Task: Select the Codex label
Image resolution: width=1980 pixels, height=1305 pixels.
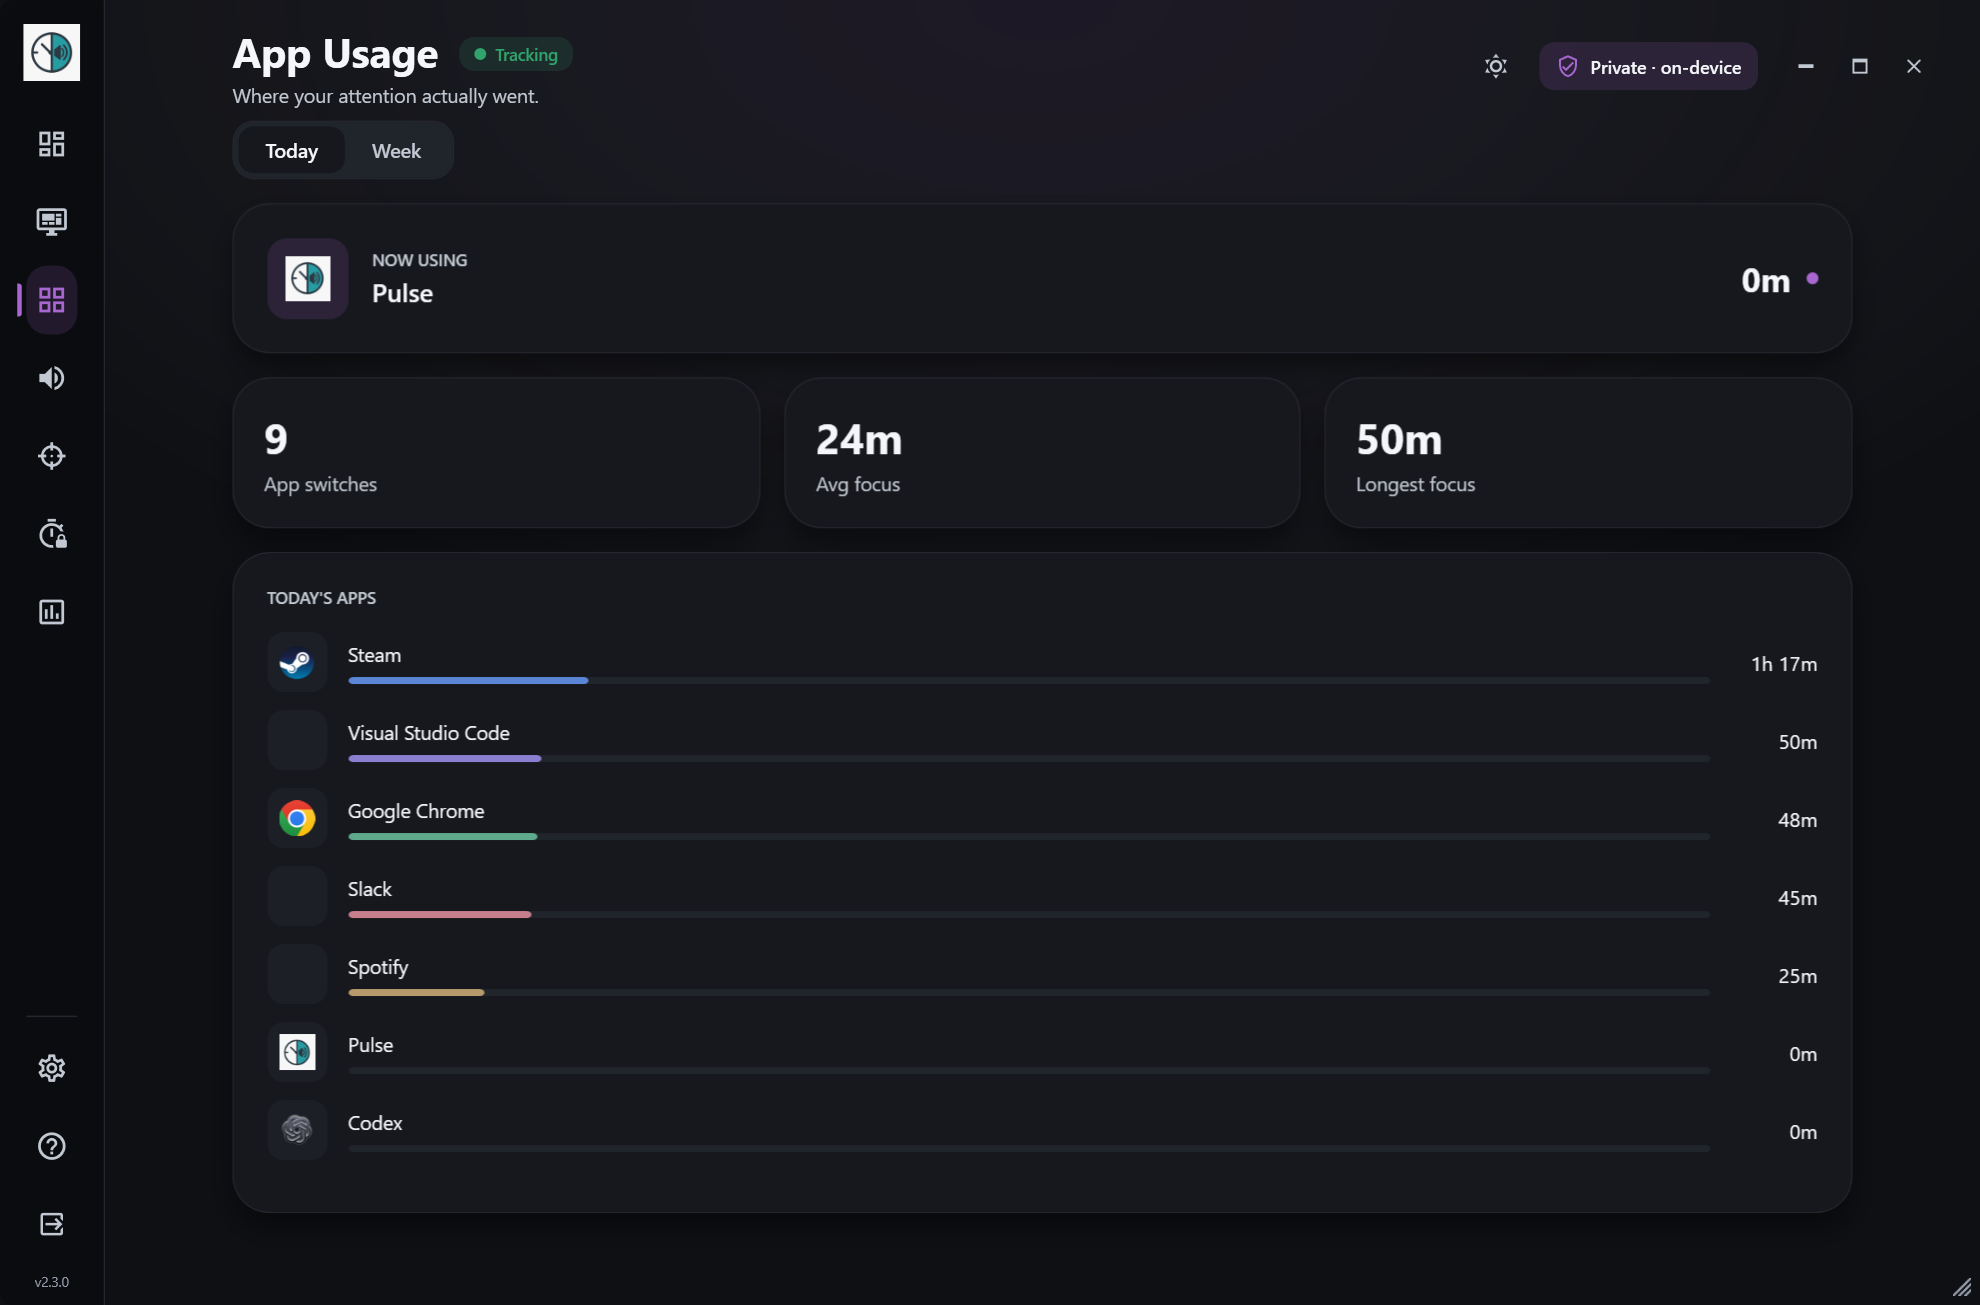Action: point(375,1123)
